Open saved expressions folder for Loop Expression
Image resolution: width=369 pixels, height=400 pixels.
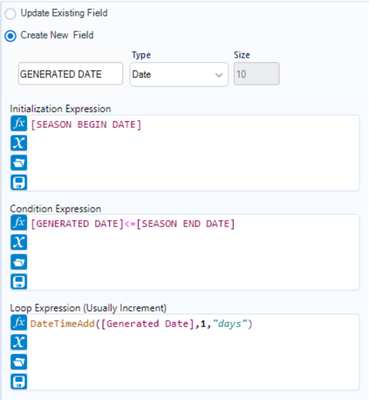[x=19, y=362]
